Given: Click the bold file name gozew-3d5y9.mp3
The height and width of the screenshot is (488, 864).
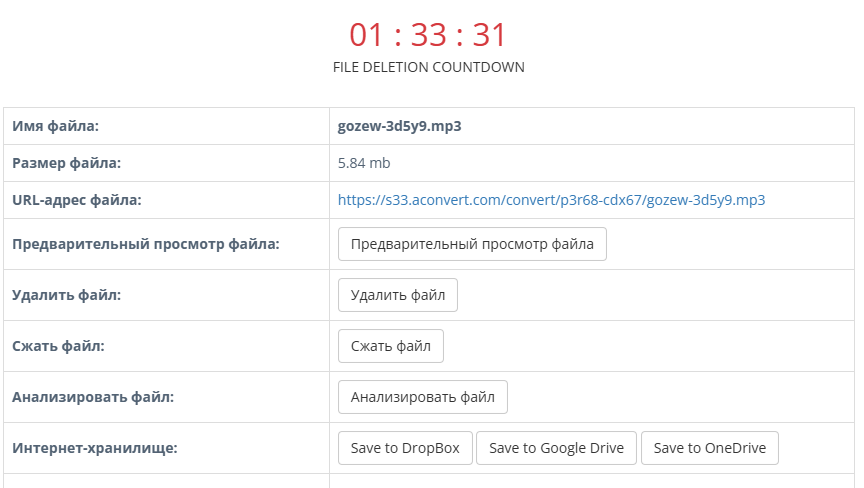Looking at the screenshot, I should pyautogui.click(x=399, y=126).
